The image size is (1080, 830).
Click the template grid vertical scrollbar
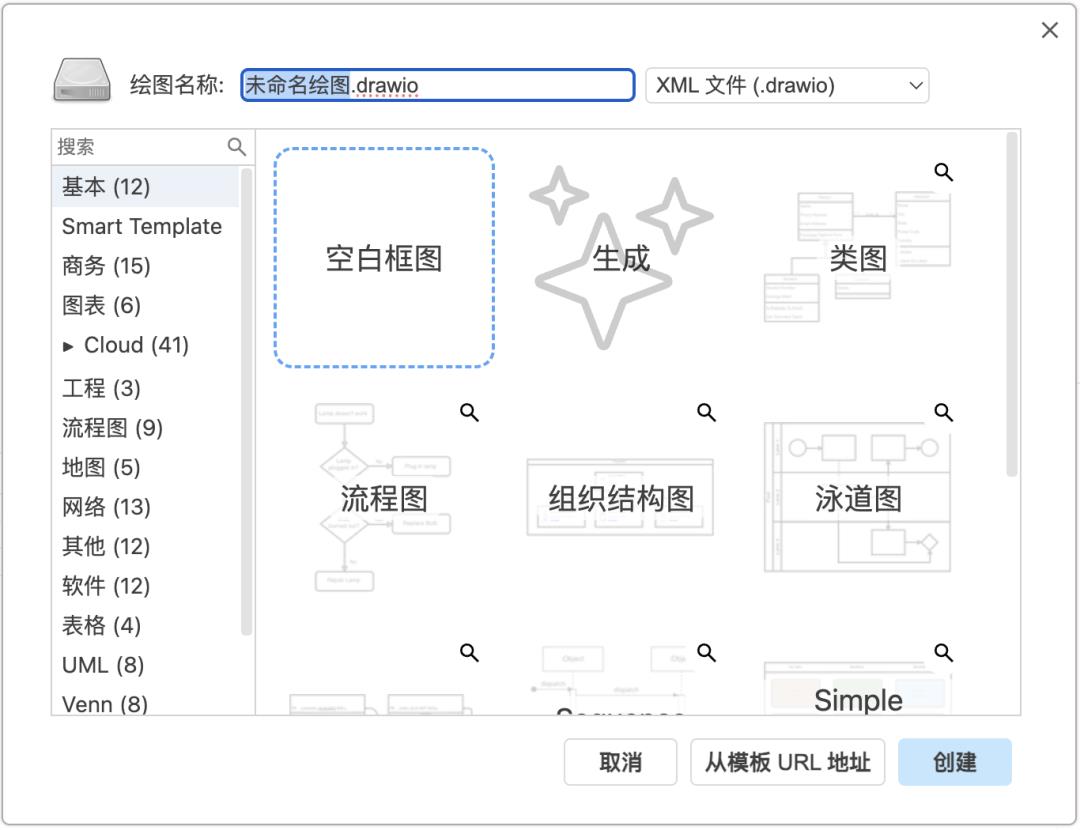pos(1011,304)
